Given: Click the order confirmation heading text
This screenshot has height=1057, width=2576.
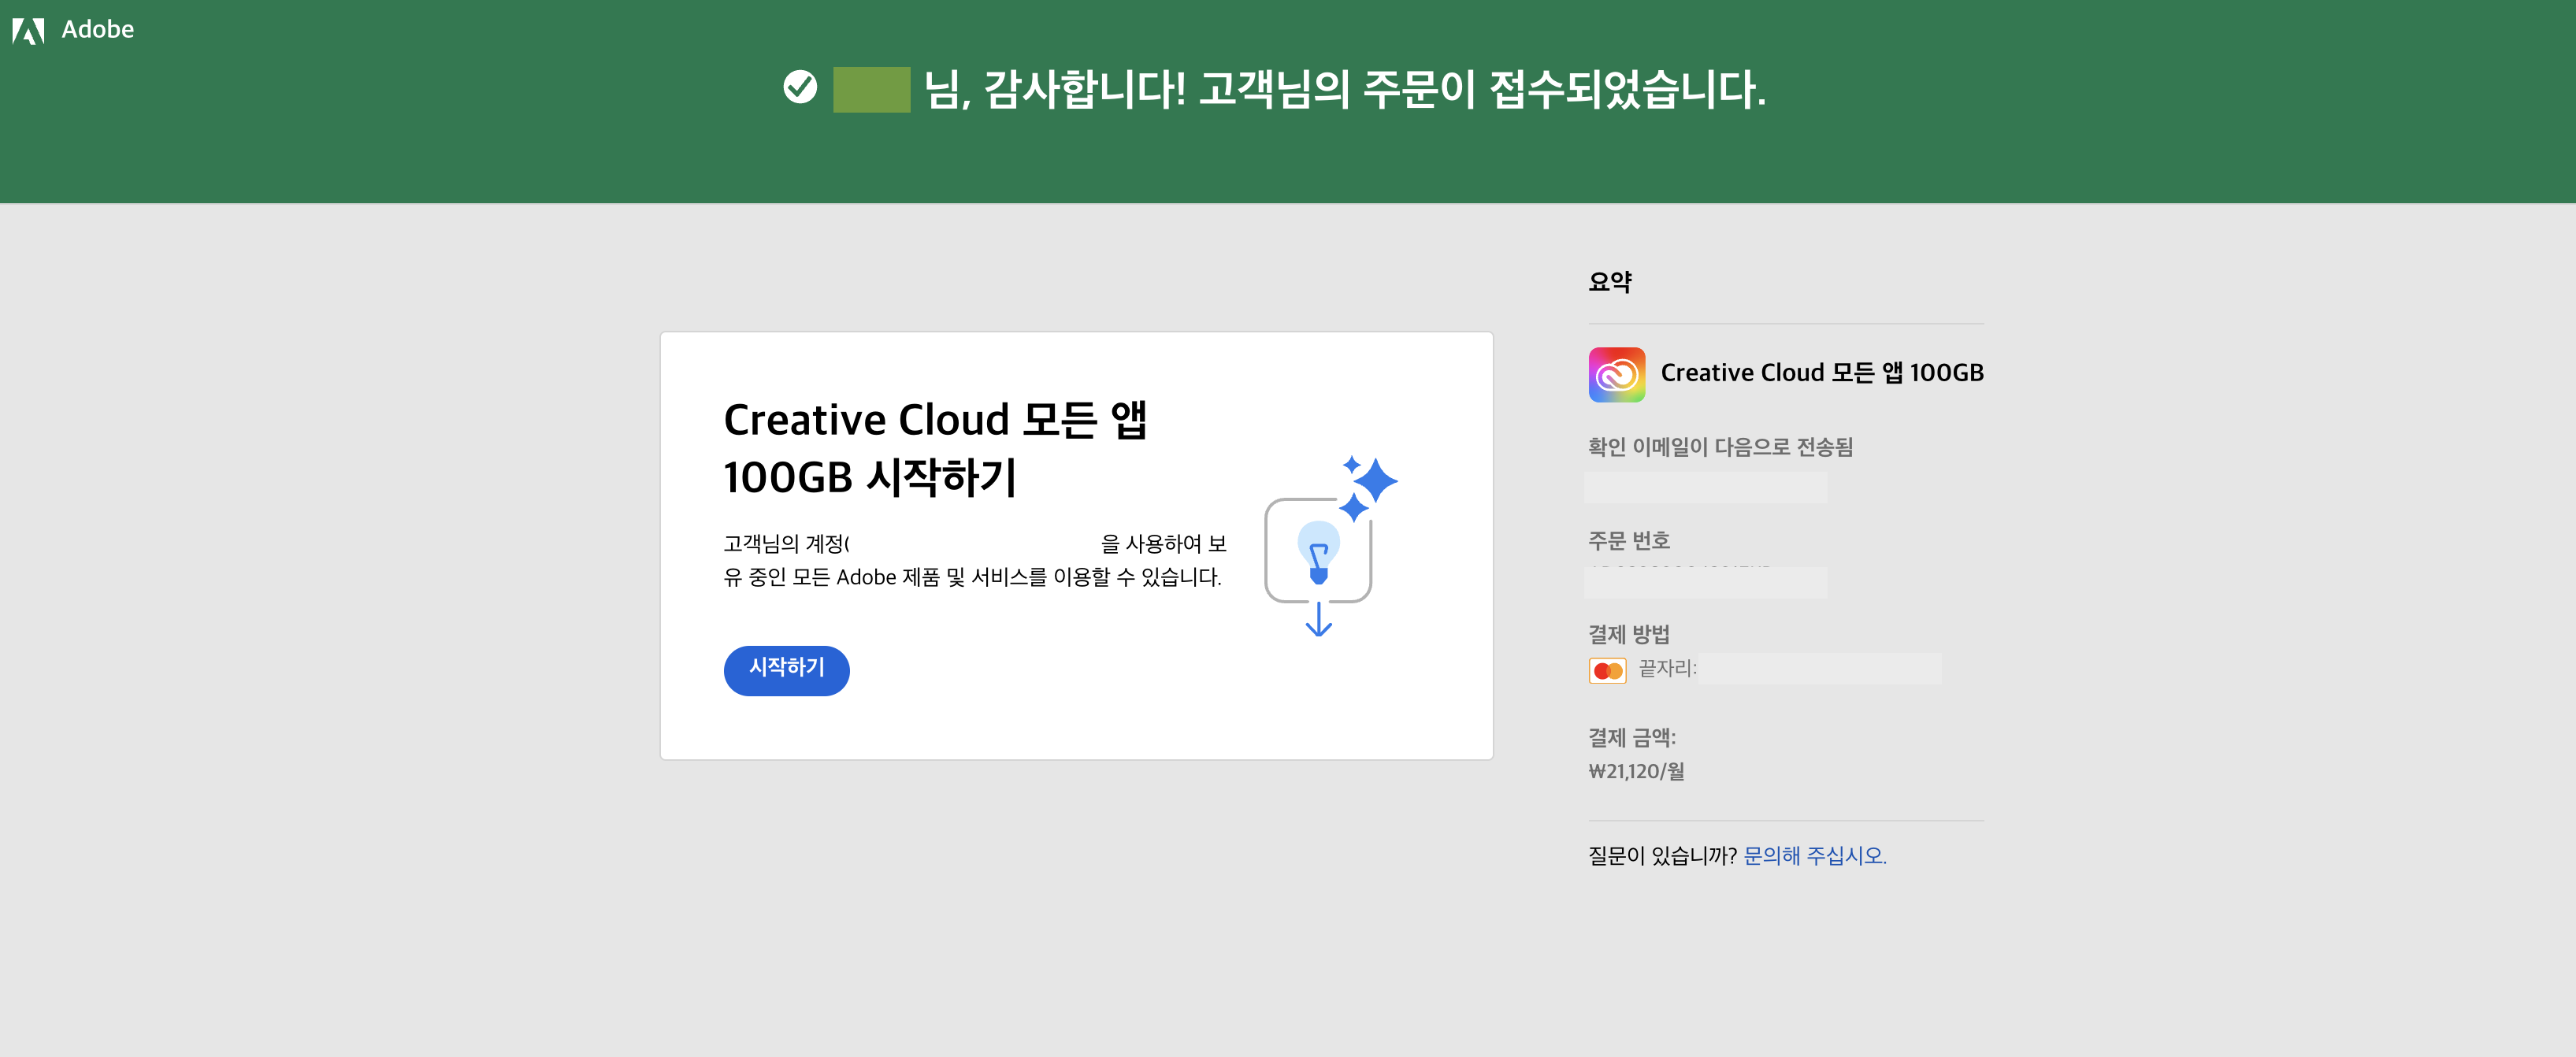Looking at the screenshot, I should tap(1344, 90).
